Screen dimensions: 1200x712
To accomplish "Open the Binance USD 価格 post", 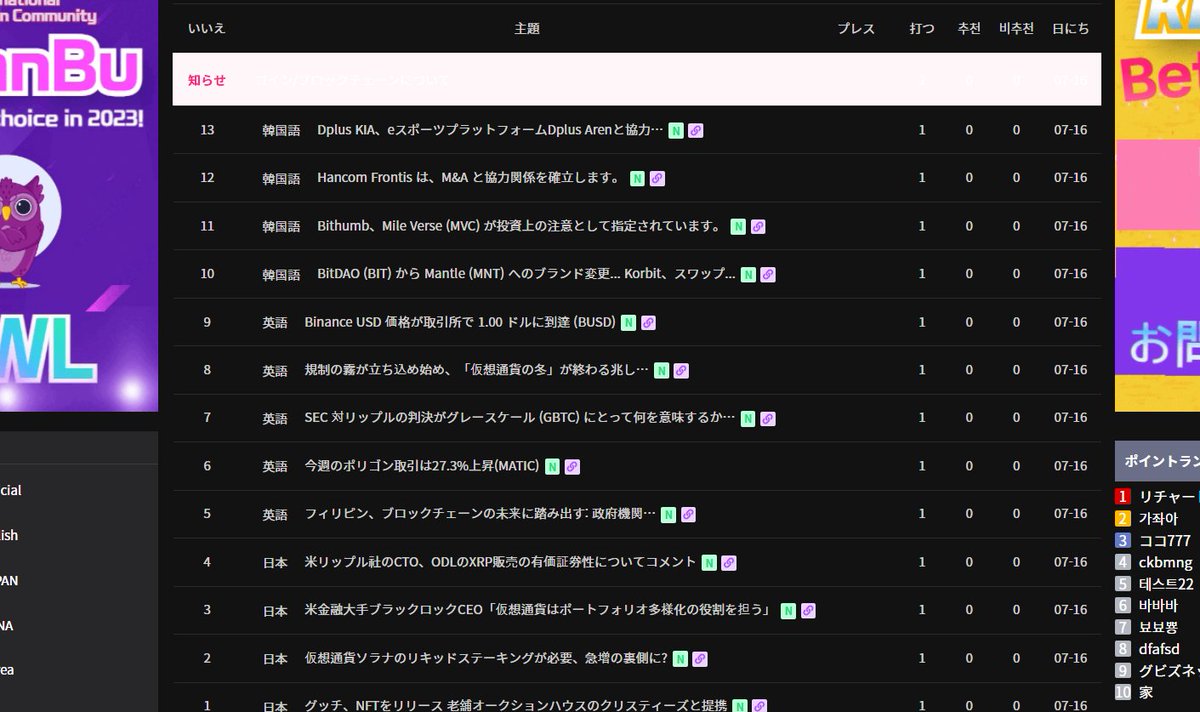I will (460, 322).
